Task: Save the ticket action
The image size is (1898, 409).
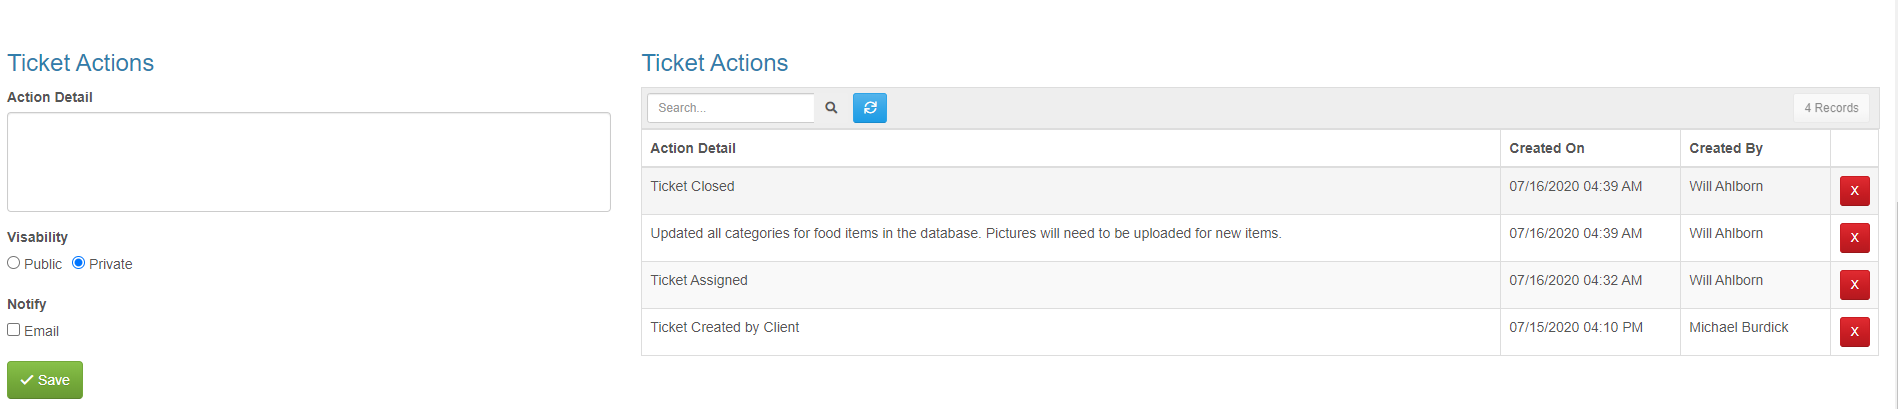Action: coord(45,380)
